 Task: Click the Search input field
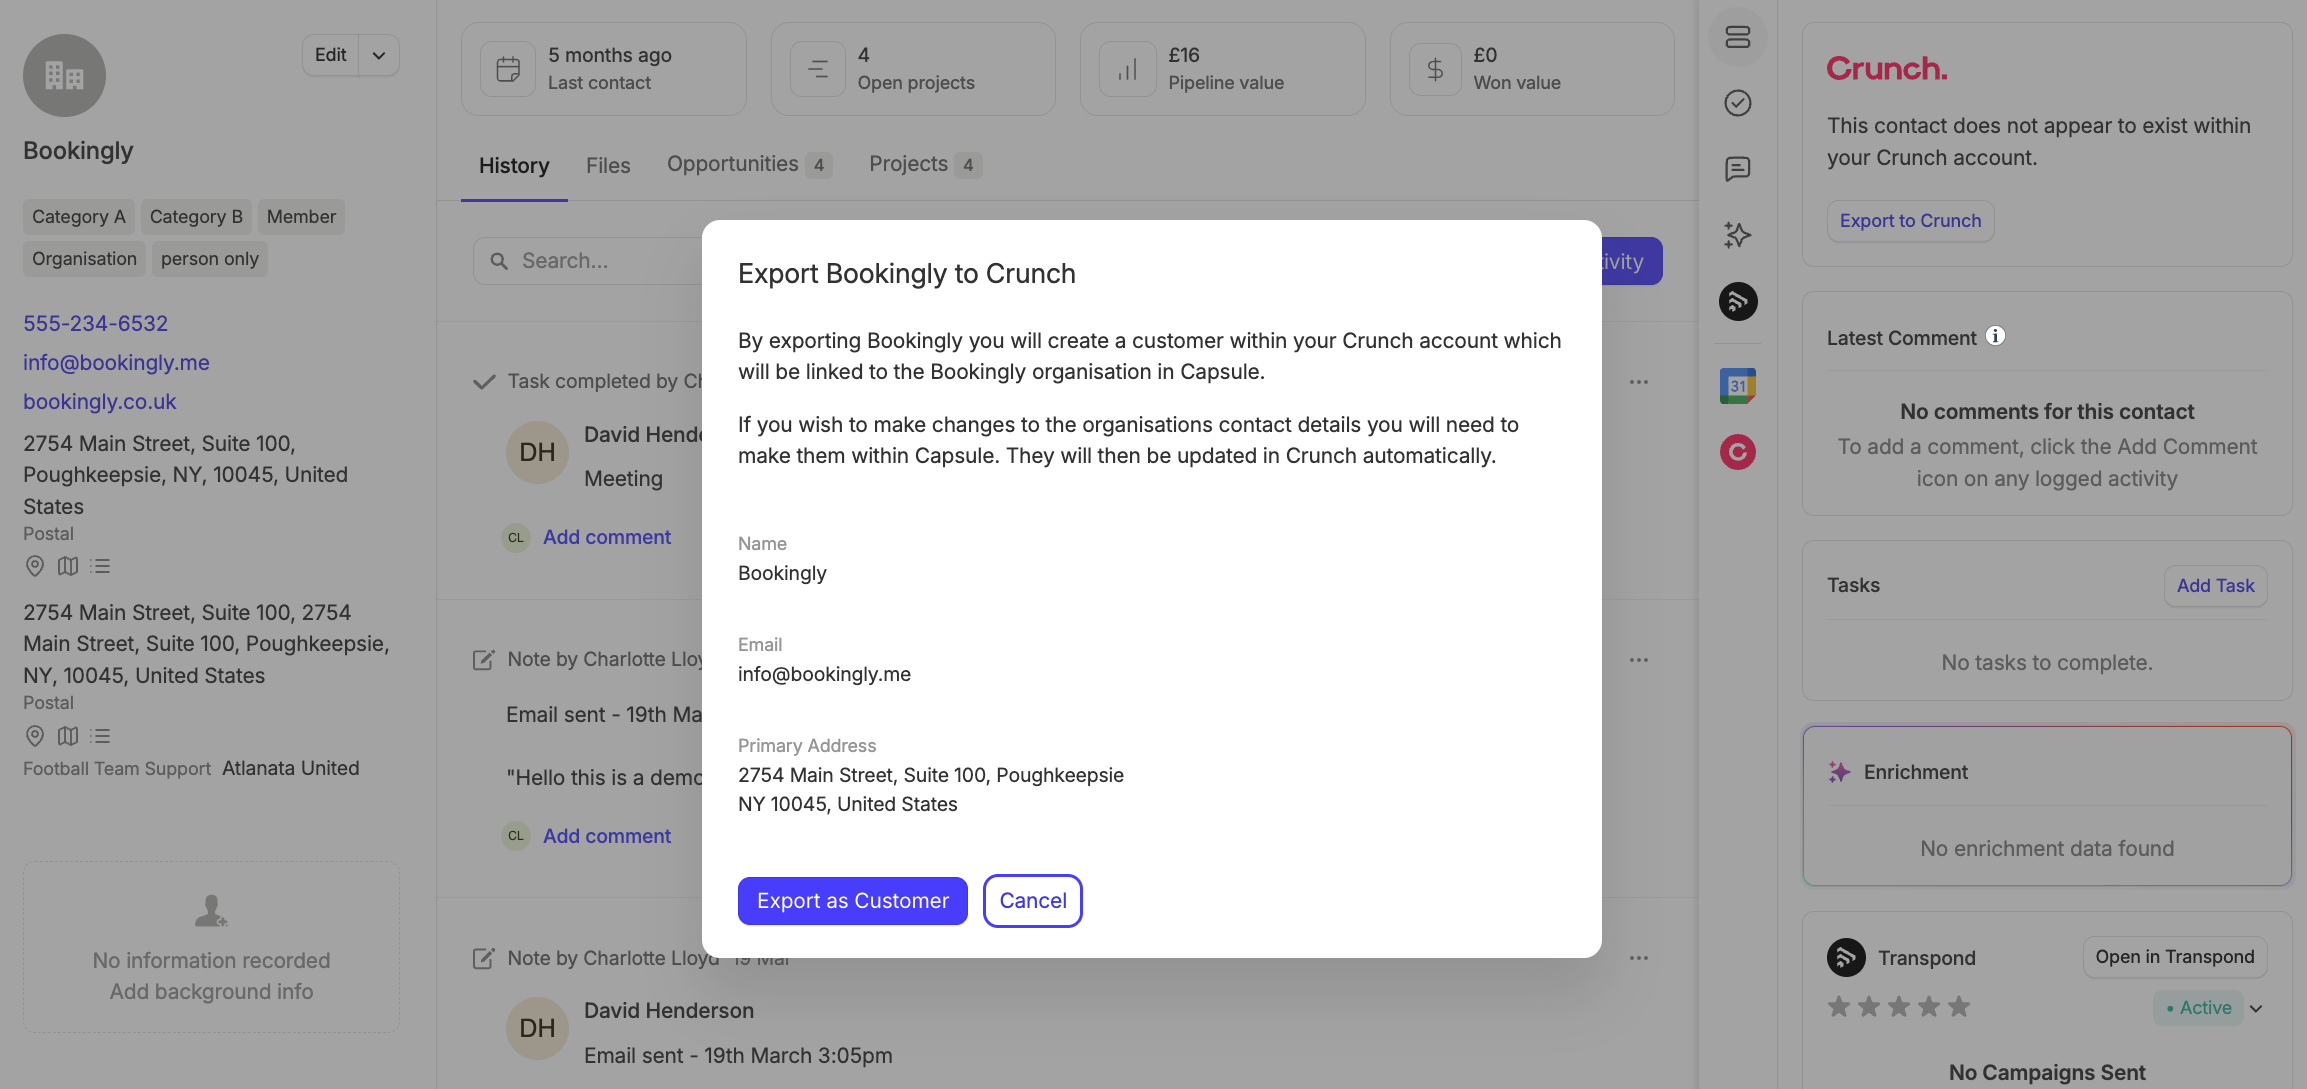pyautogui.click(x=590, y=261)
